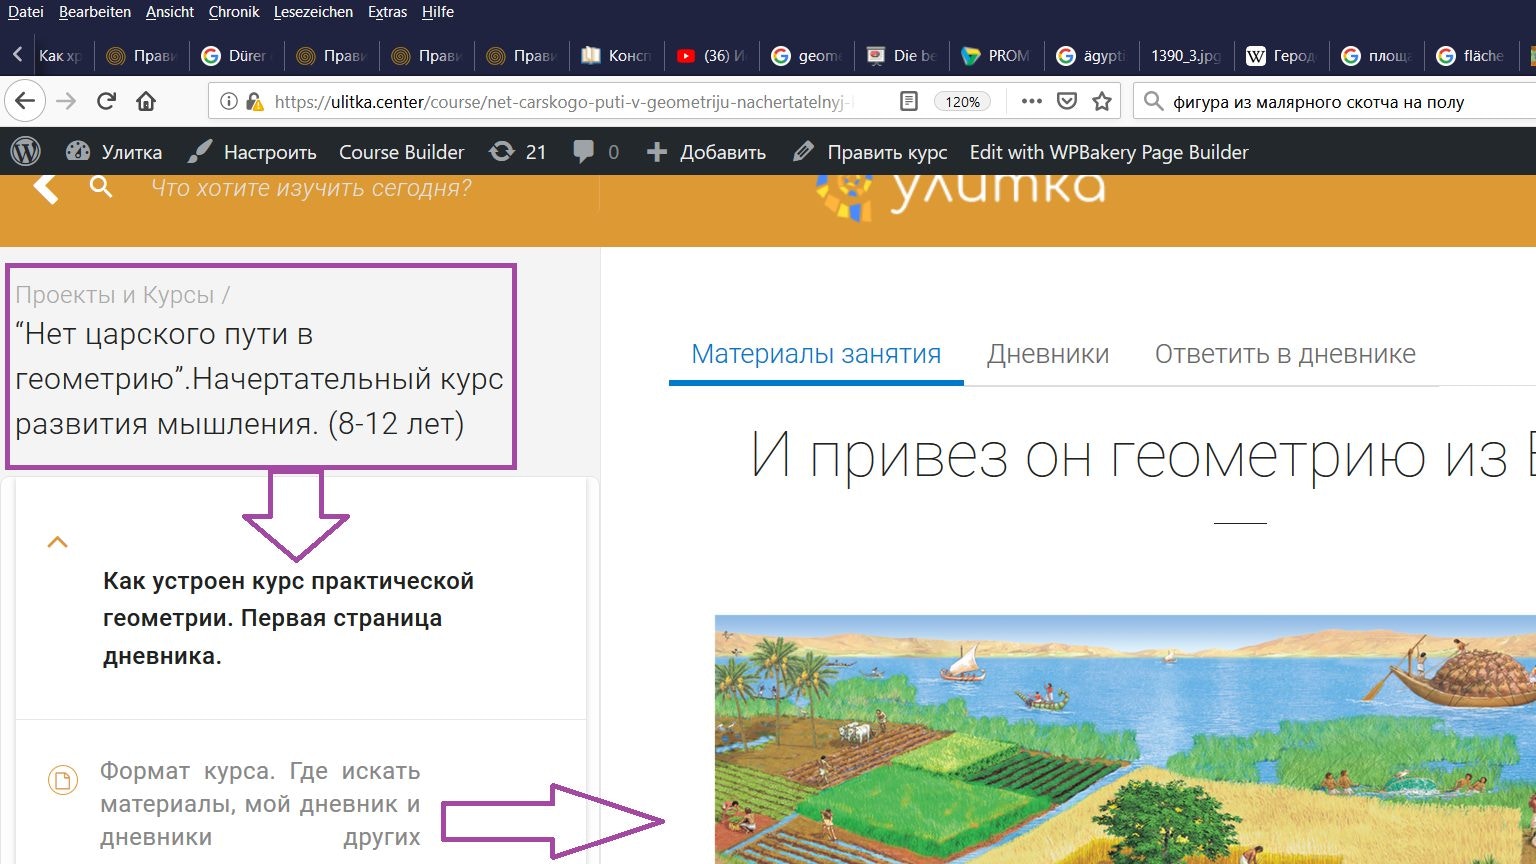Open the browser home page
Viewport: 1536px width, 864px height.
click(146, 101)
